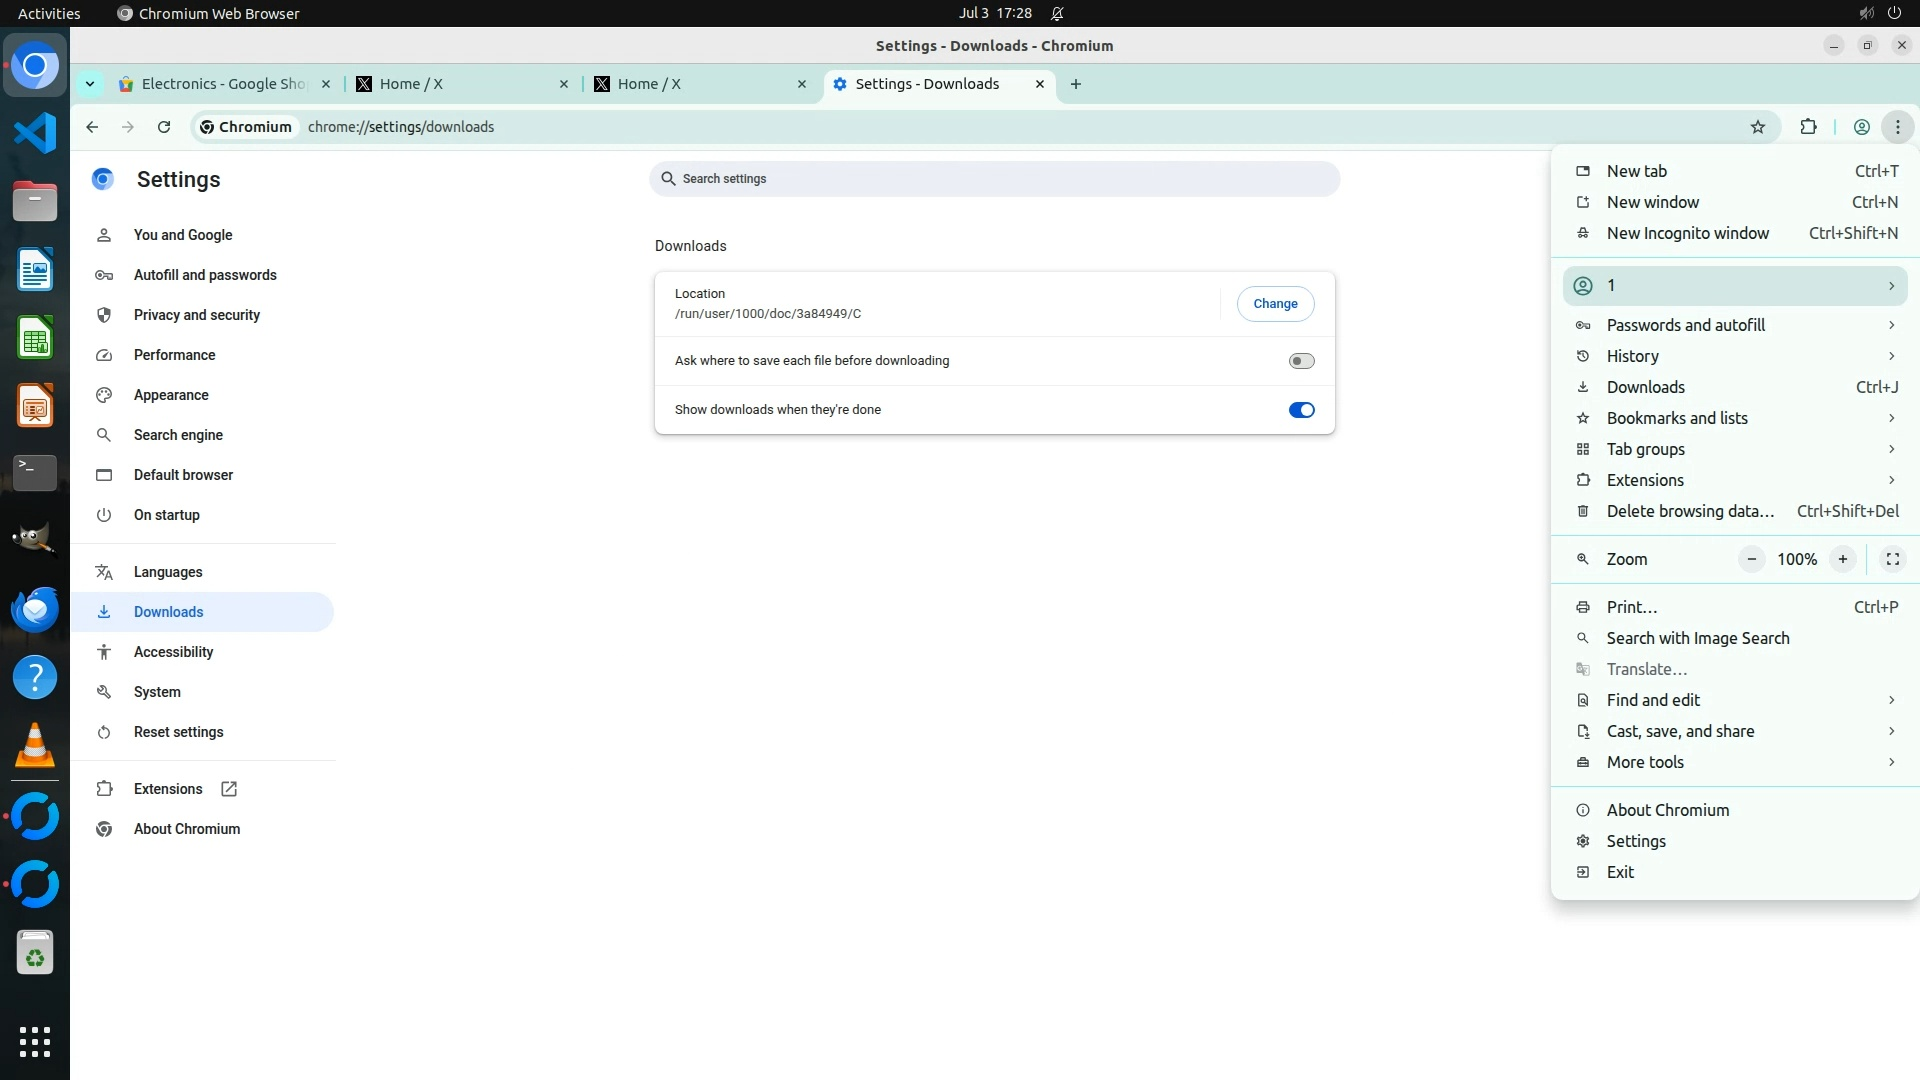This screenshot has height=1080, width=1920.
Task: Open the tab search dropdown arrow
Action: pos(90,84)
